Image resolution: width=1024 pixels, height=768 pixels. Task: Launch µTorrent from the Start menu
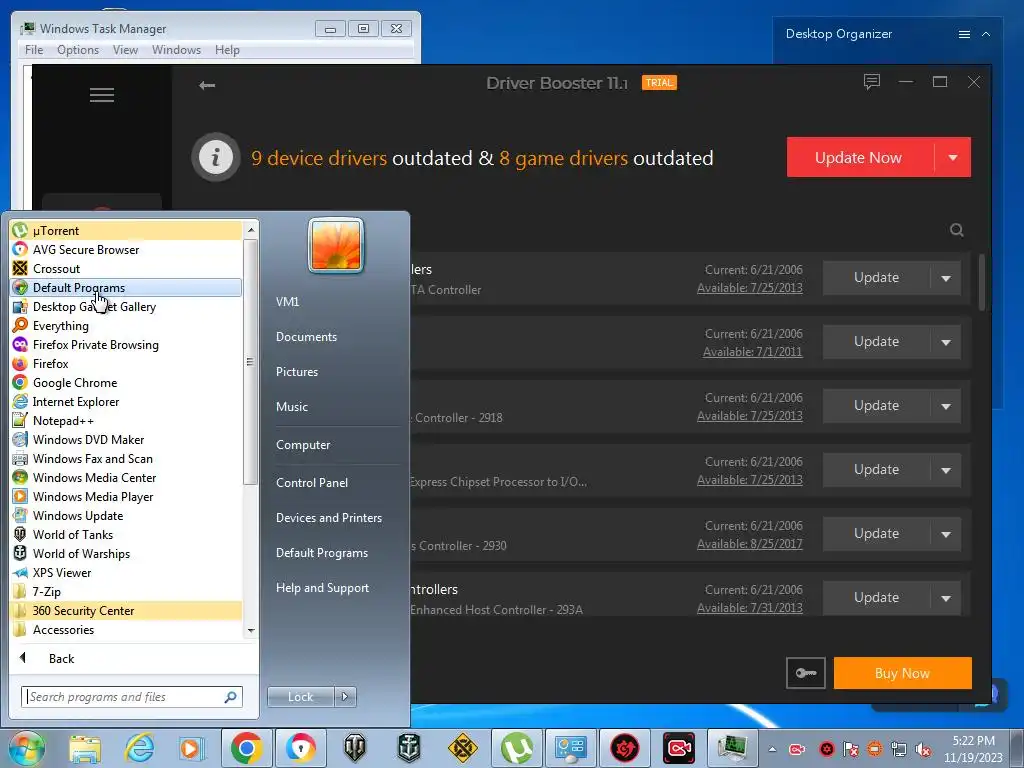126,231
